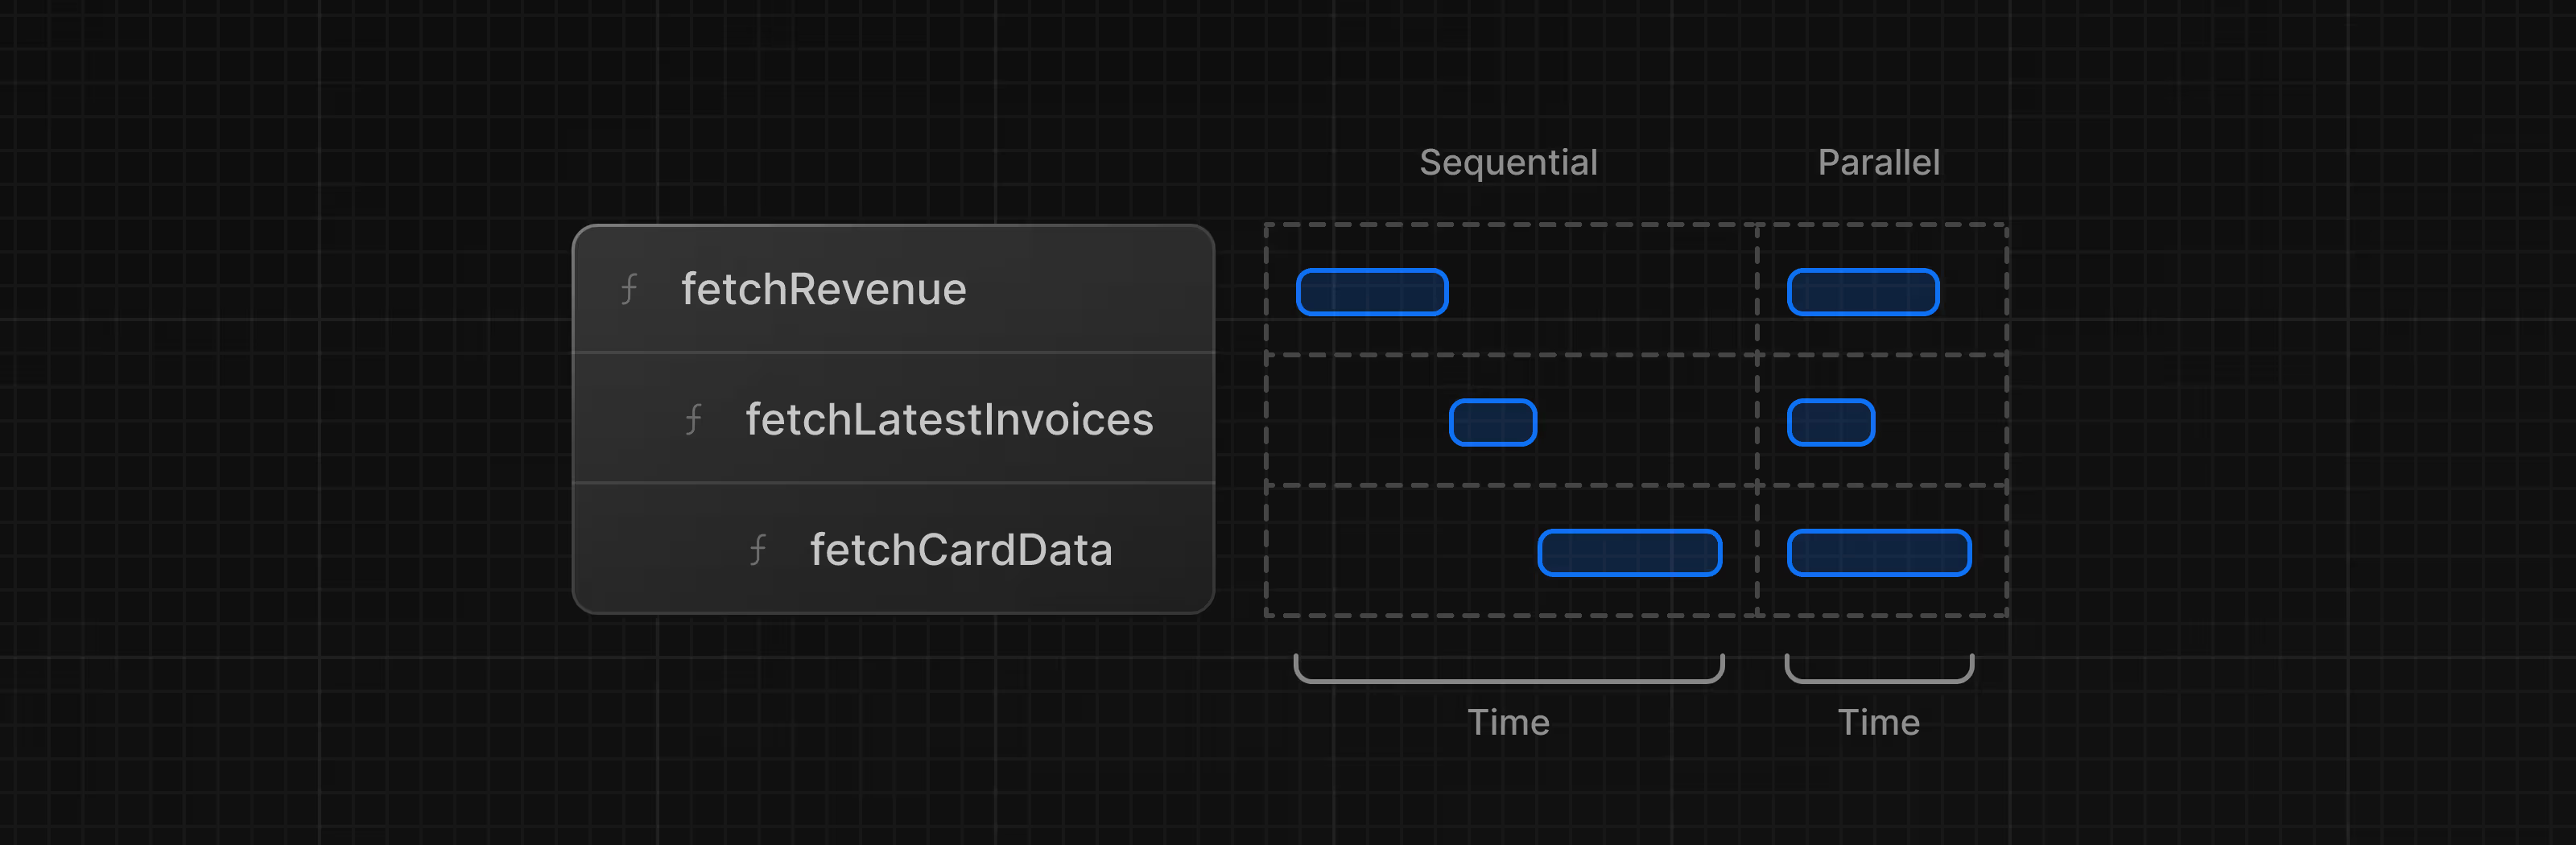Select the fetchLatestInvoices text label
Screen dimensions: 2576x845
coord(949,420)
